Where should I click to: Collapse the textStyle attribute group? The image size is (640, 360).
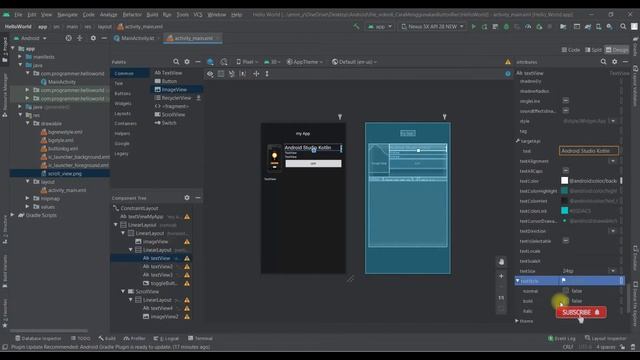click(518, 281)
